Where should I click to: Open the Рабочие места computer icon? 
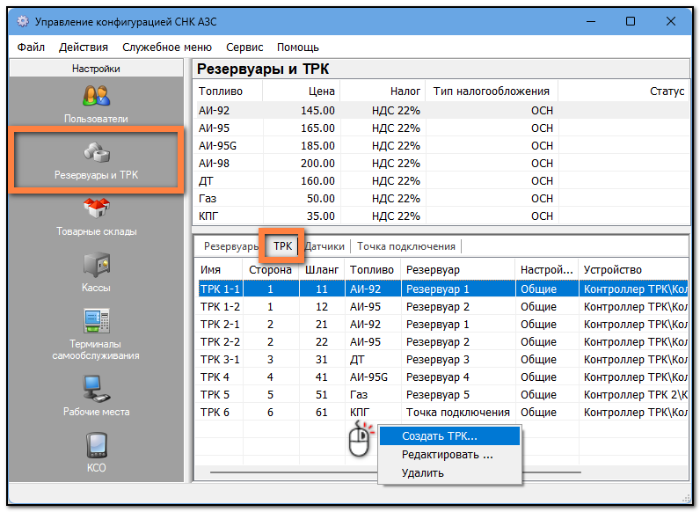pyautogui.click(x=96, y=388)
